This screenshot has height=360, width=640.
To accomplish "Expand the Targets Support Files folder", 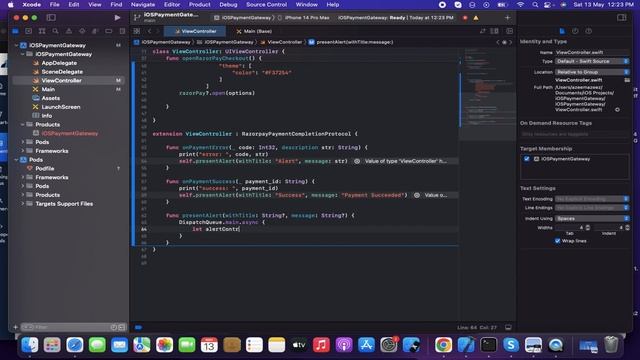I will tap(23, 204).
